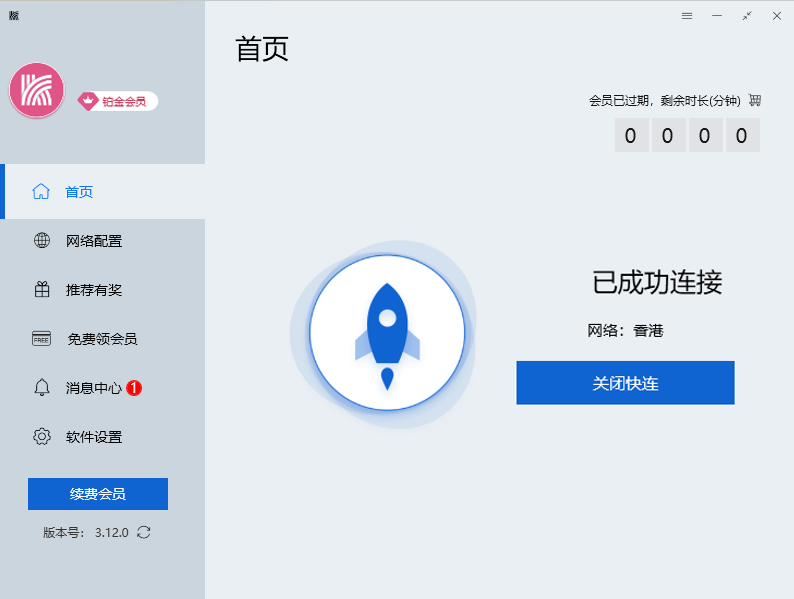Viewport: 794px width, 599px height.
Task: Minimize the application window
Action: pos(716,16)
